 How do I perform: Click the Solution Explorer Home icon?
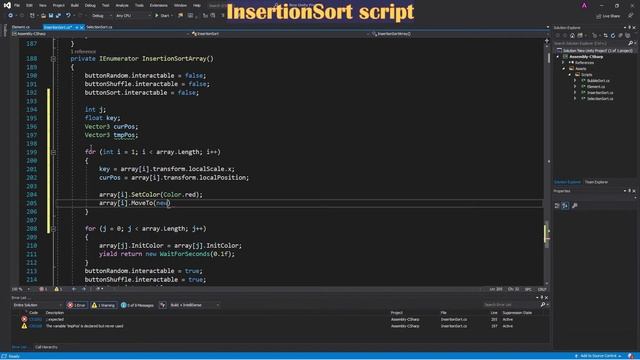572,36
